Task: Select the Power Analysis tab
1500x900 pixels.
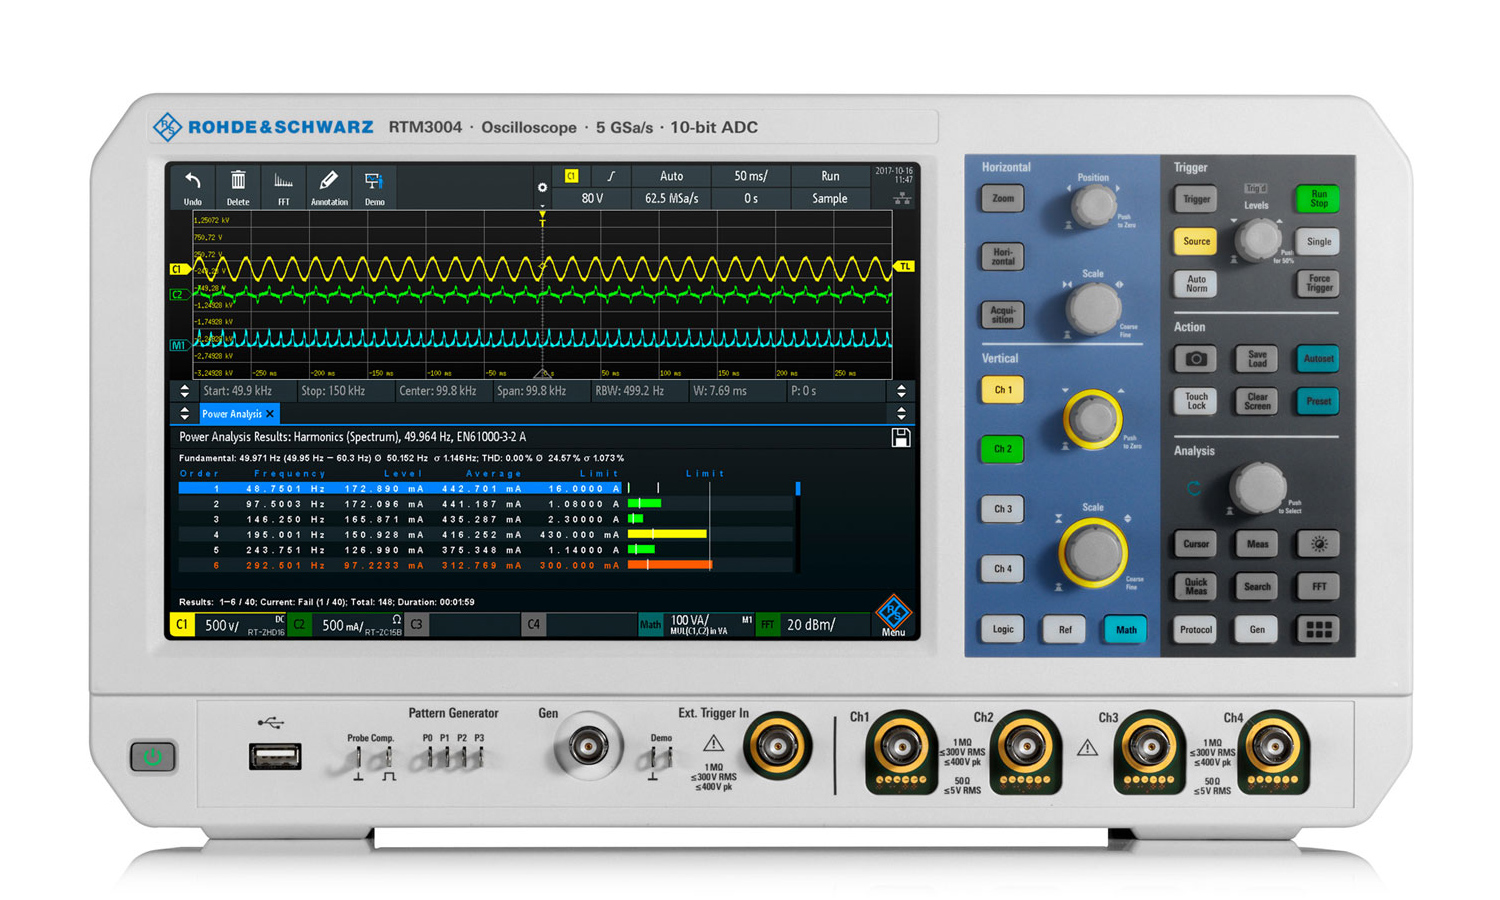Action: 237,414
